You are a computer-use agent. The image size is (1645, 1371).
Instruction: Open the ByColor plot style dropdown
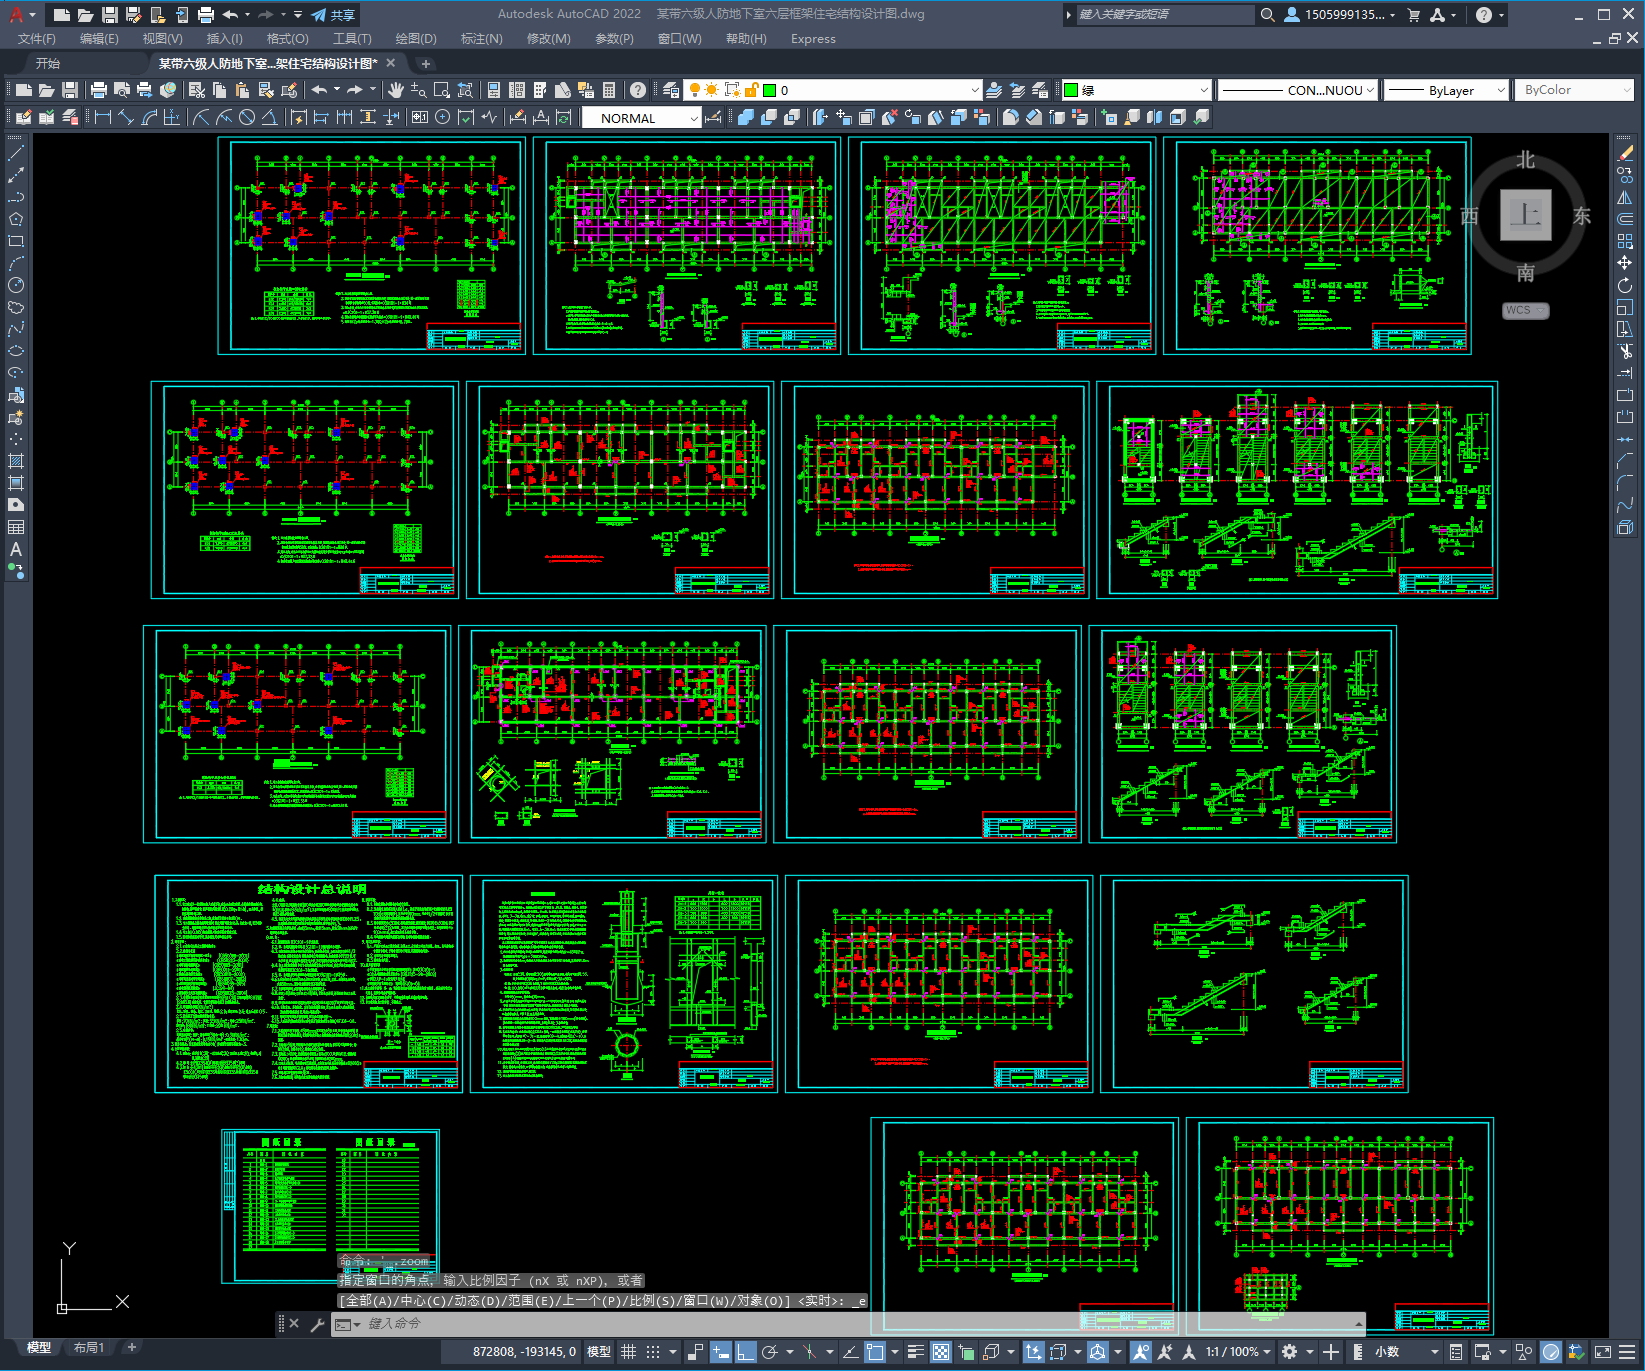[x=1575, y=90]
